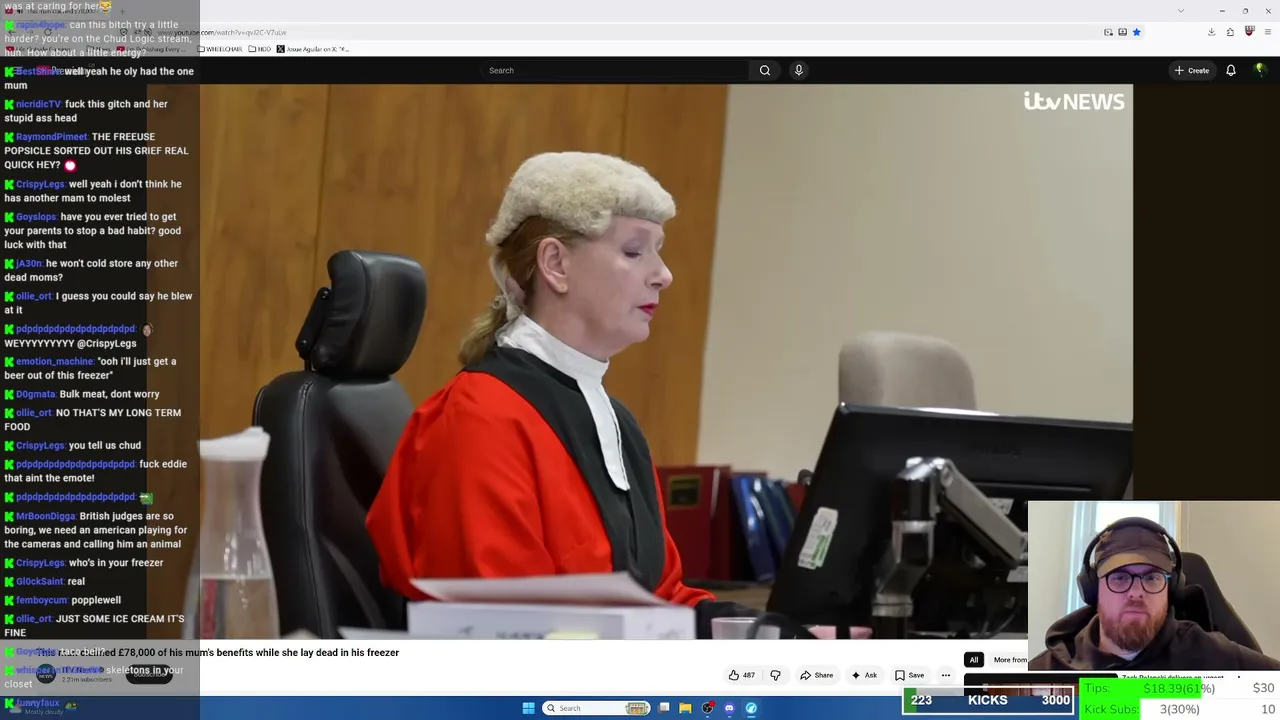Open the YouTube account avatar menu
This screenshot has height=720, width=1280.
tap(1260, 70)
